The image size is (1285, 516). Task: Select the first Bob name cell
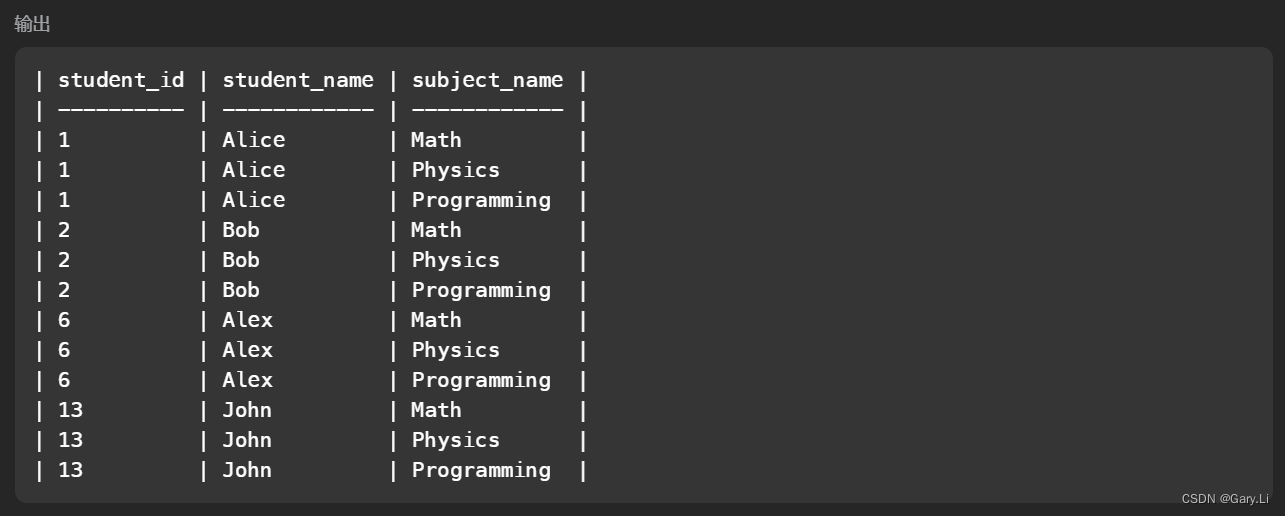[241, 230]
